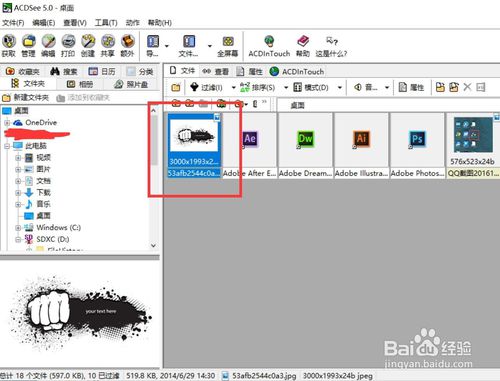The height and width of the screenshot is (381, 500).
Task: Activate the 这是什么? help pointer
Action: pyautogui.click(x=331, y=46)
